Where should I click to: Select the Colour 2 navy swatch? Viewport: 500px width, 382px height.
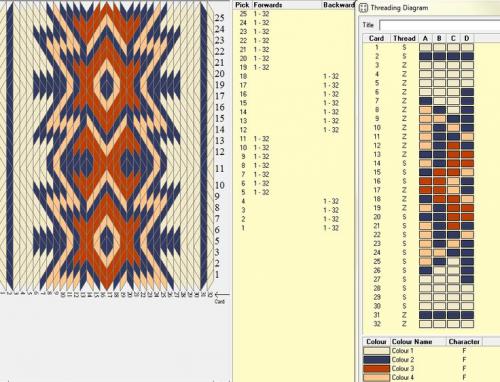(376, 360)
